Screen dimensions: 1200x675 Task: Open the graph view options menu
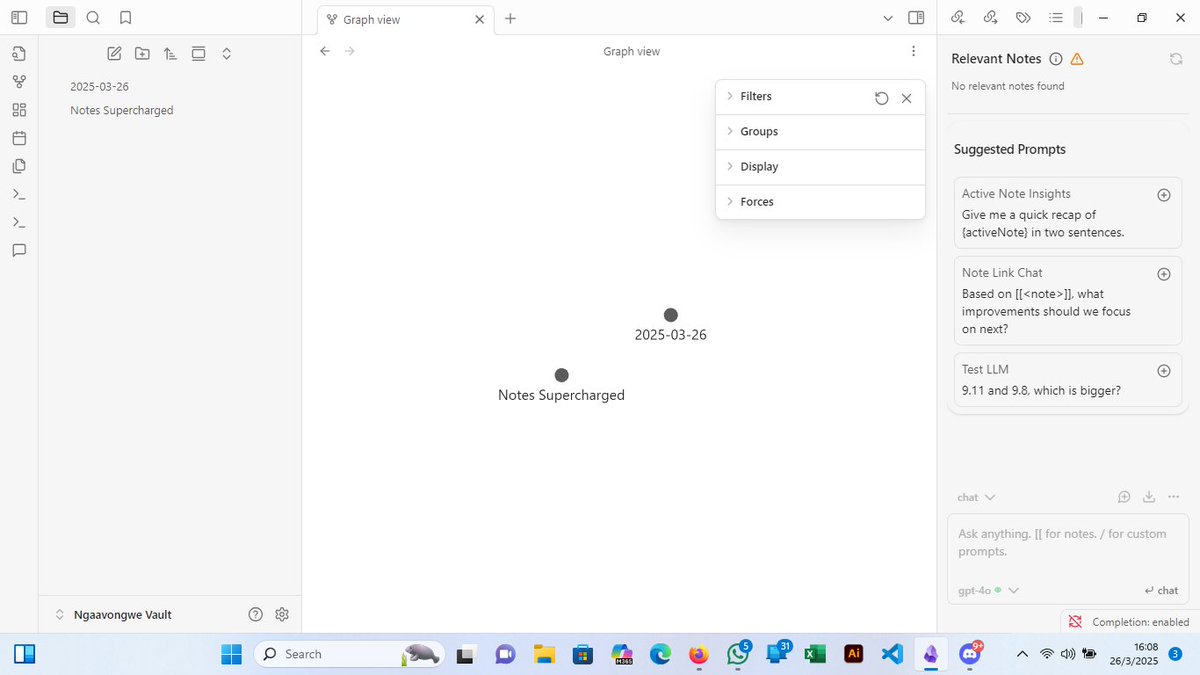(x=913, y=50)
